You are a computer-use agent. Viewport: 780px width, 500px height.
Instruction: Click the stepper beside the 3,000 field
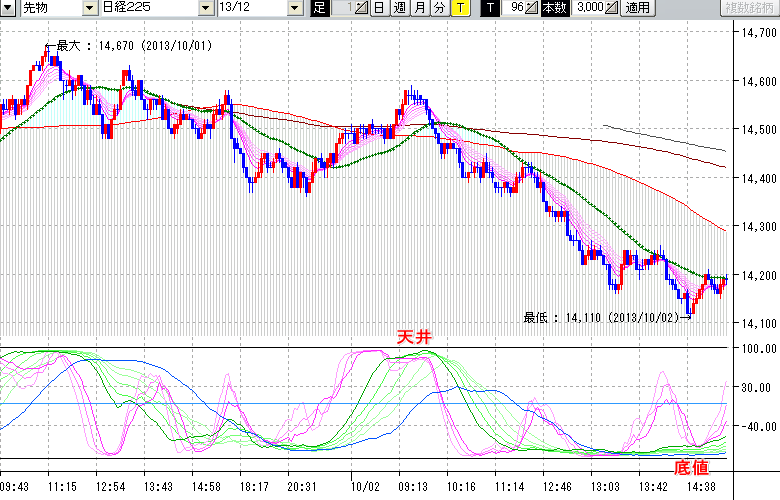click(x=612, y=8)
